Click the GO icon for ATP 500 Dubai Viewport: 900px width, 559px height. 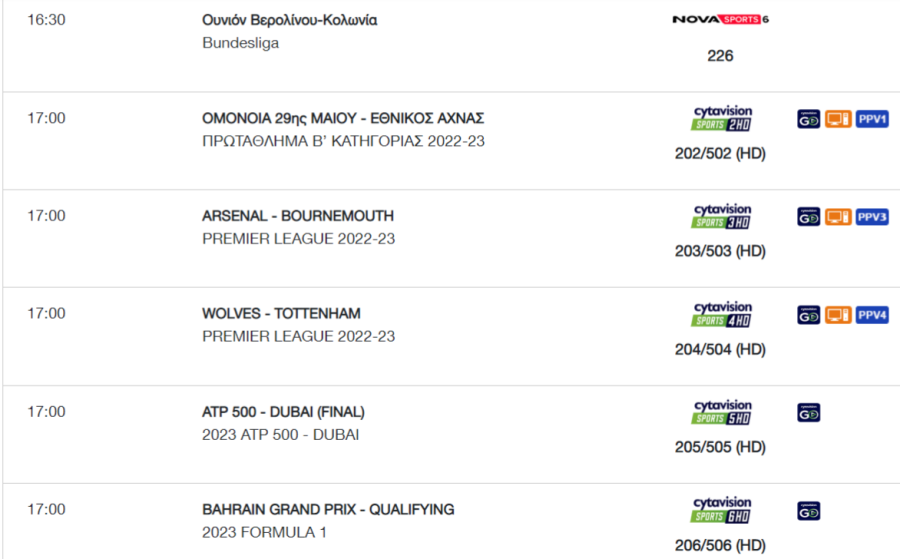[809, 413]
